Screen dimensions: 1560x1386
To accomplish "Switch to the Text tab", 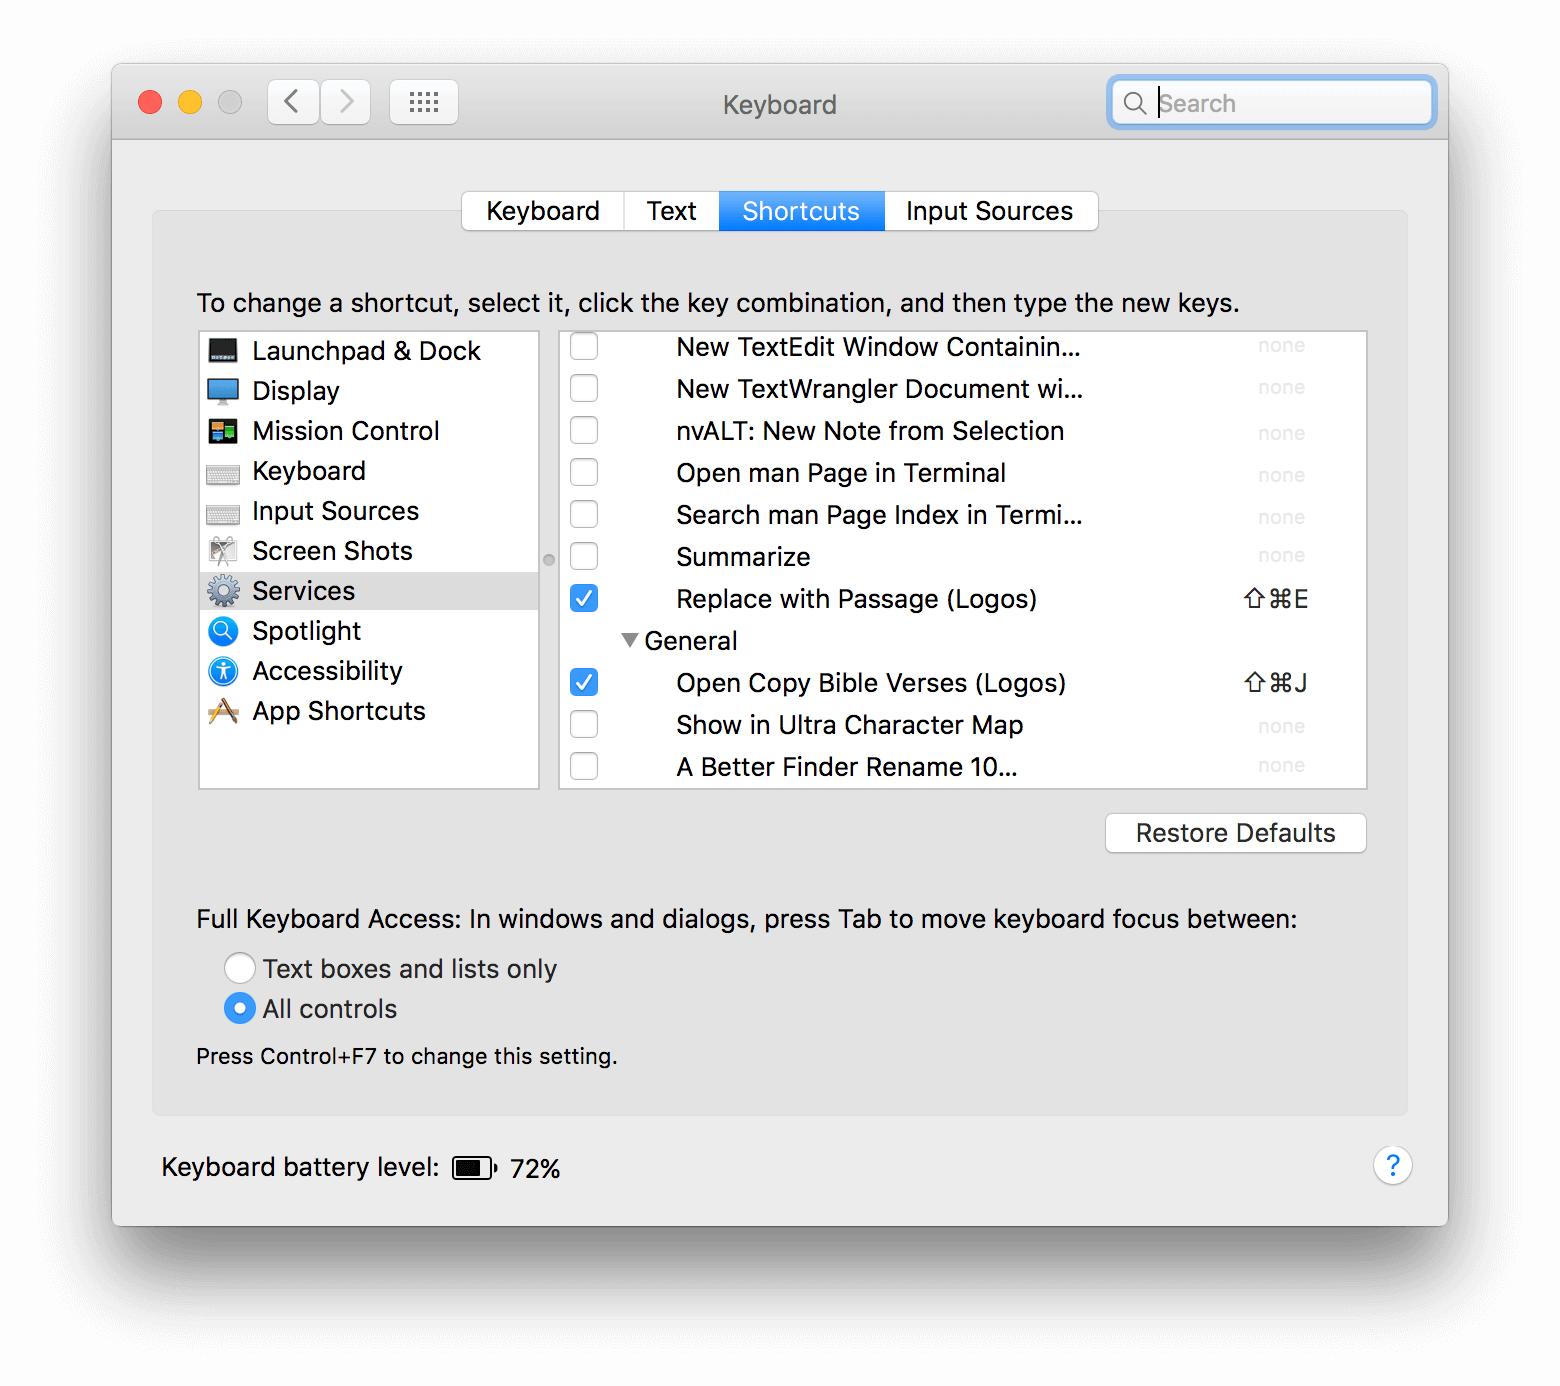I will [671, 211].
